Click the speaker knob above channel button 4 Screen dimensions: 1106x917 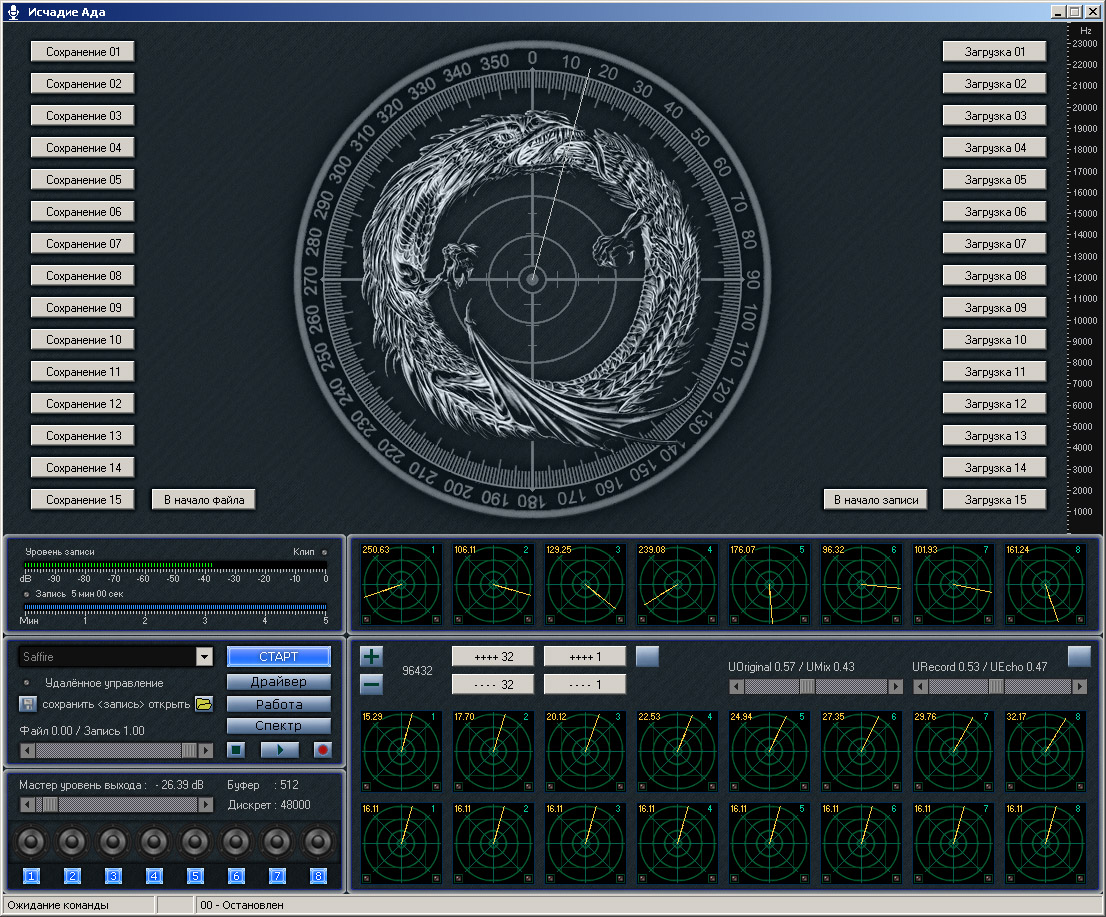point(154,841)
